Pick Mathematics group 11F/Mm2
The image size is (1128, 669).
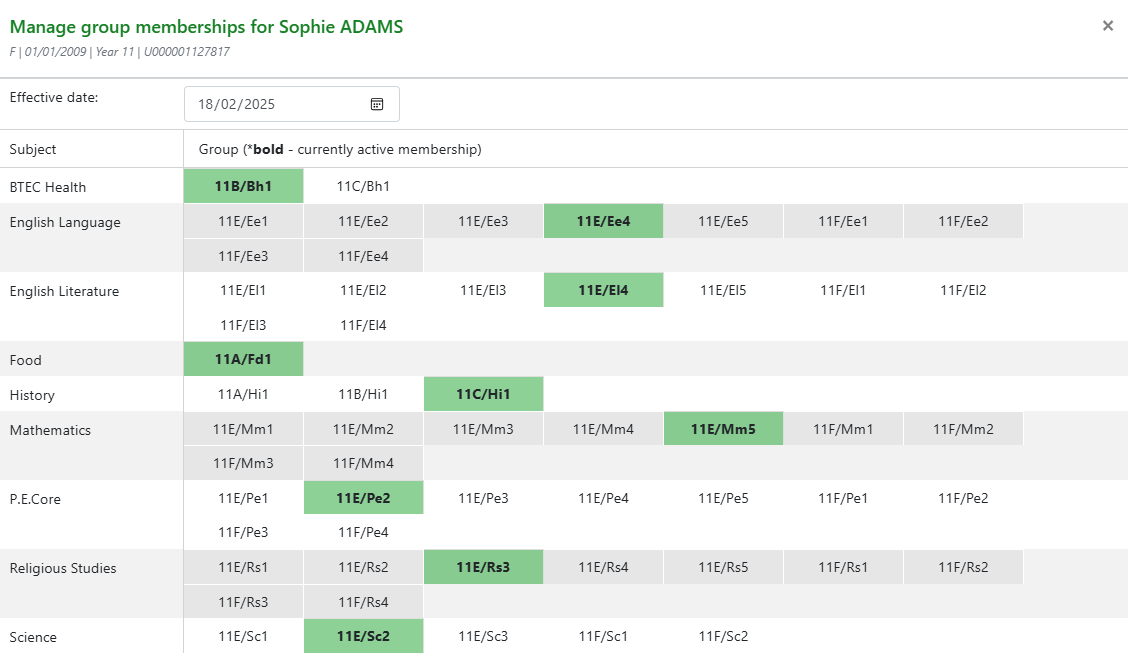coord(963,429)
